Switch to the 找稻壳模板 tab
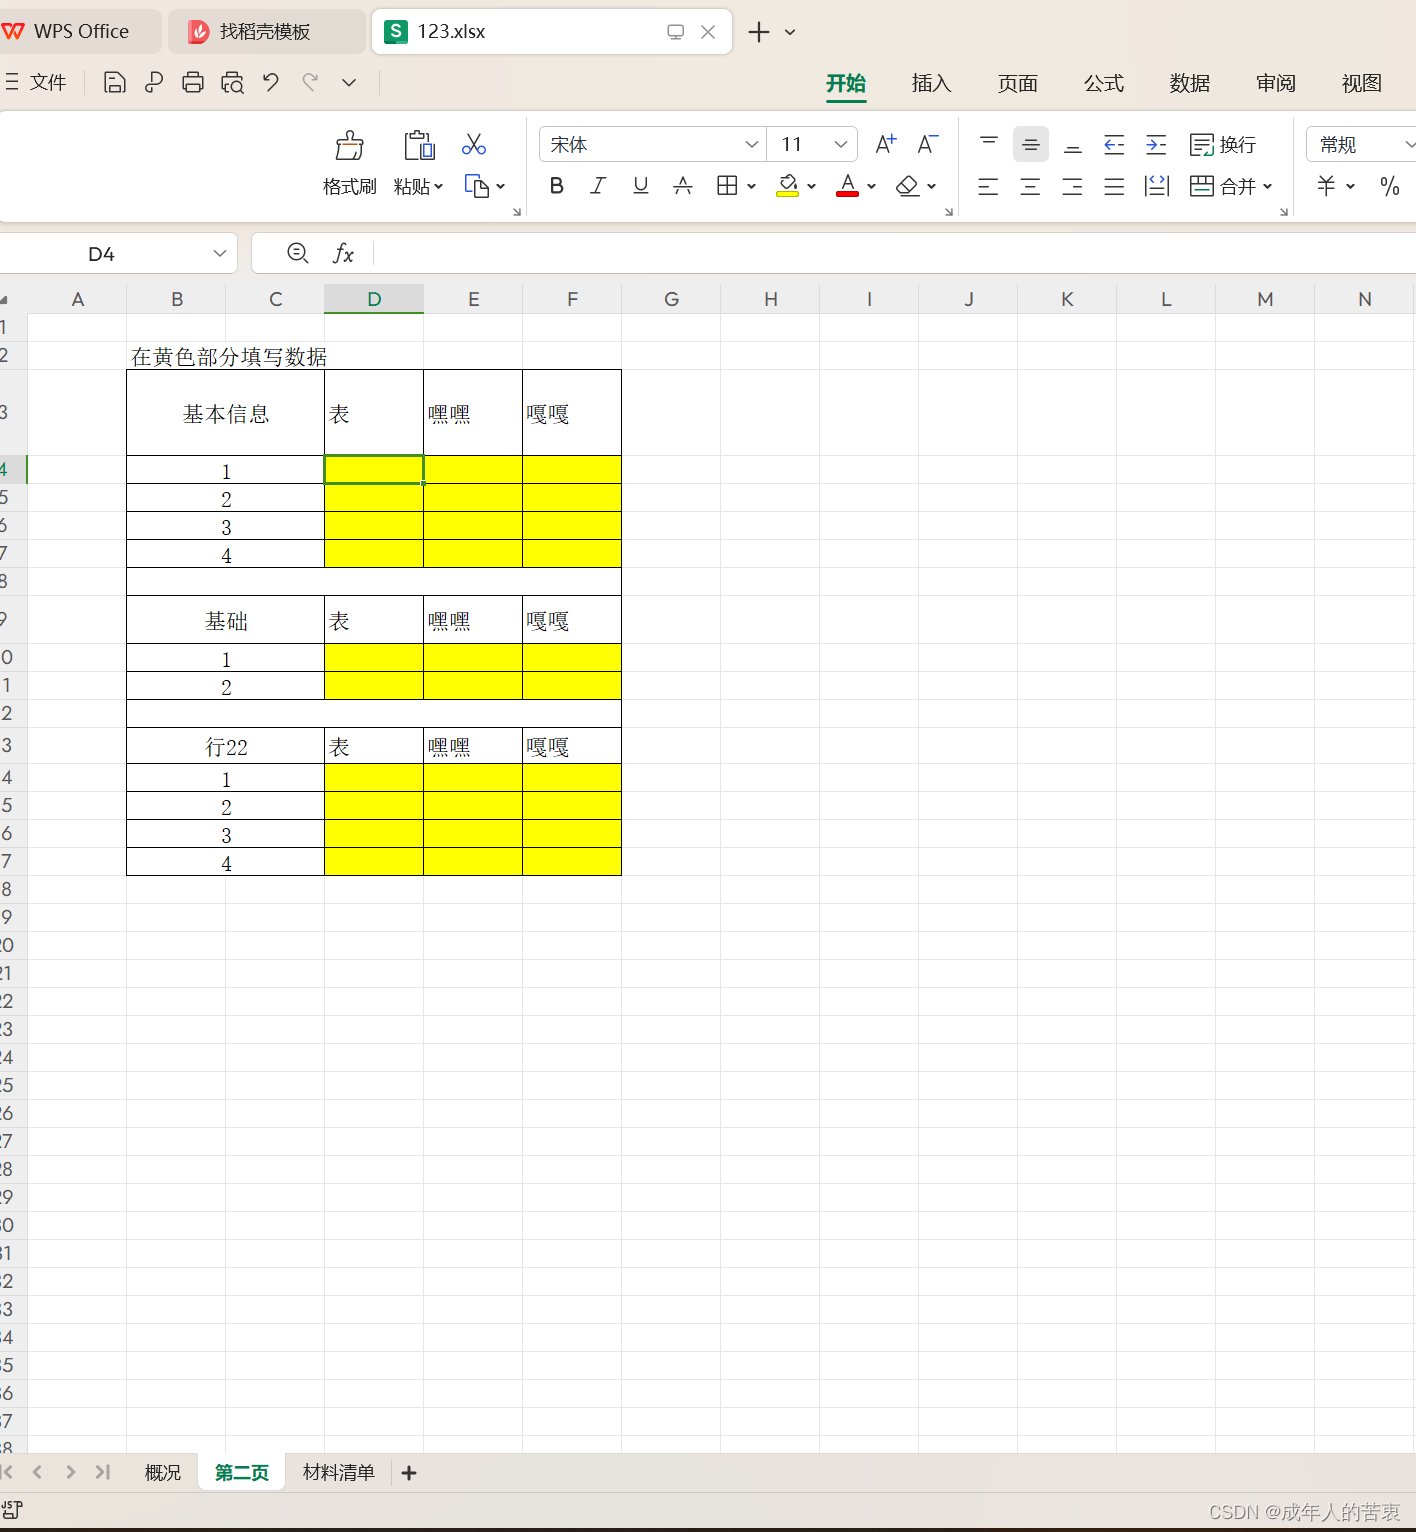Viewport: 1416px width, 1532px height. [265, 32]
